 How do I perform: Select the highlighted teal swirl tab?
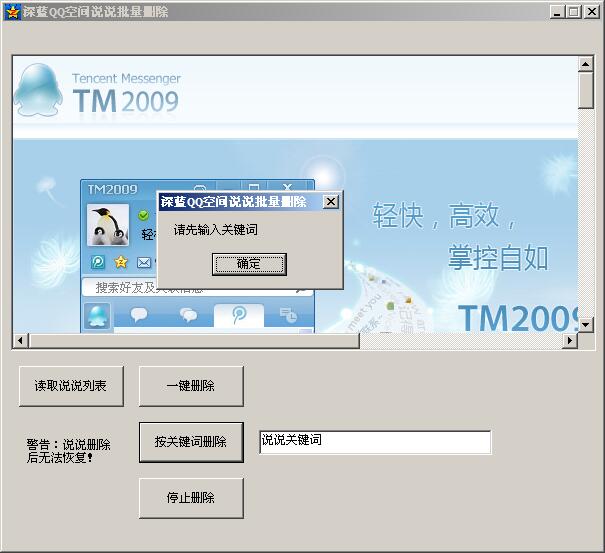point(239,315)
